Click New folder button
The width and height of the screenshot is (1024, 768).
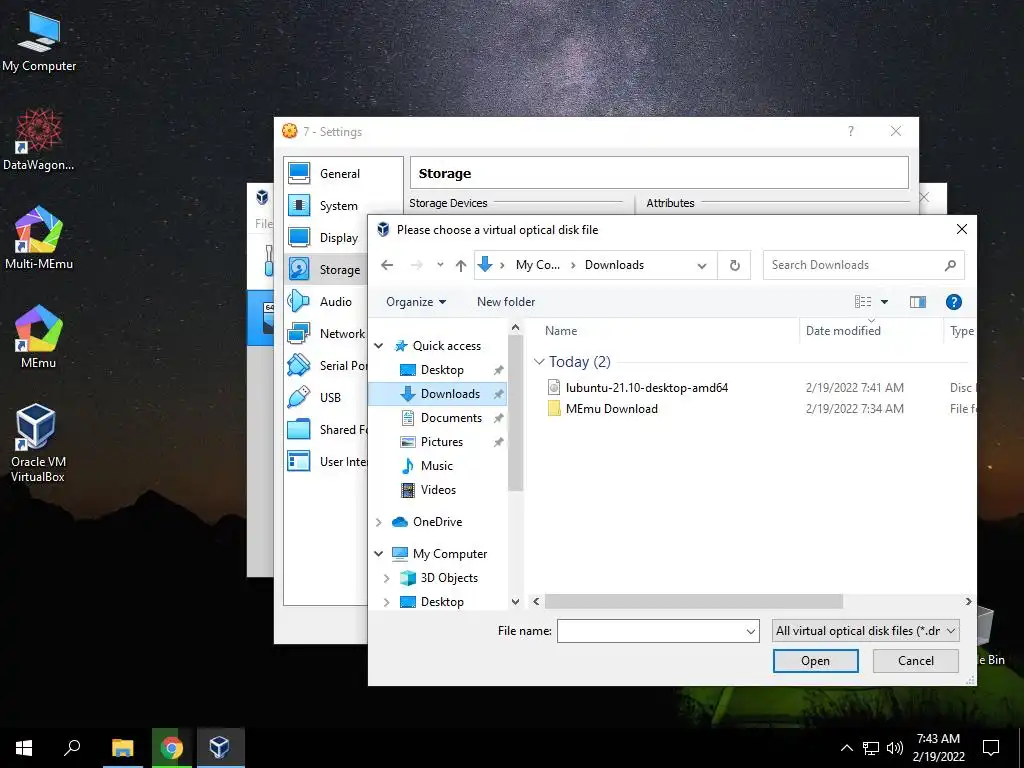click(x=506, y=302)
